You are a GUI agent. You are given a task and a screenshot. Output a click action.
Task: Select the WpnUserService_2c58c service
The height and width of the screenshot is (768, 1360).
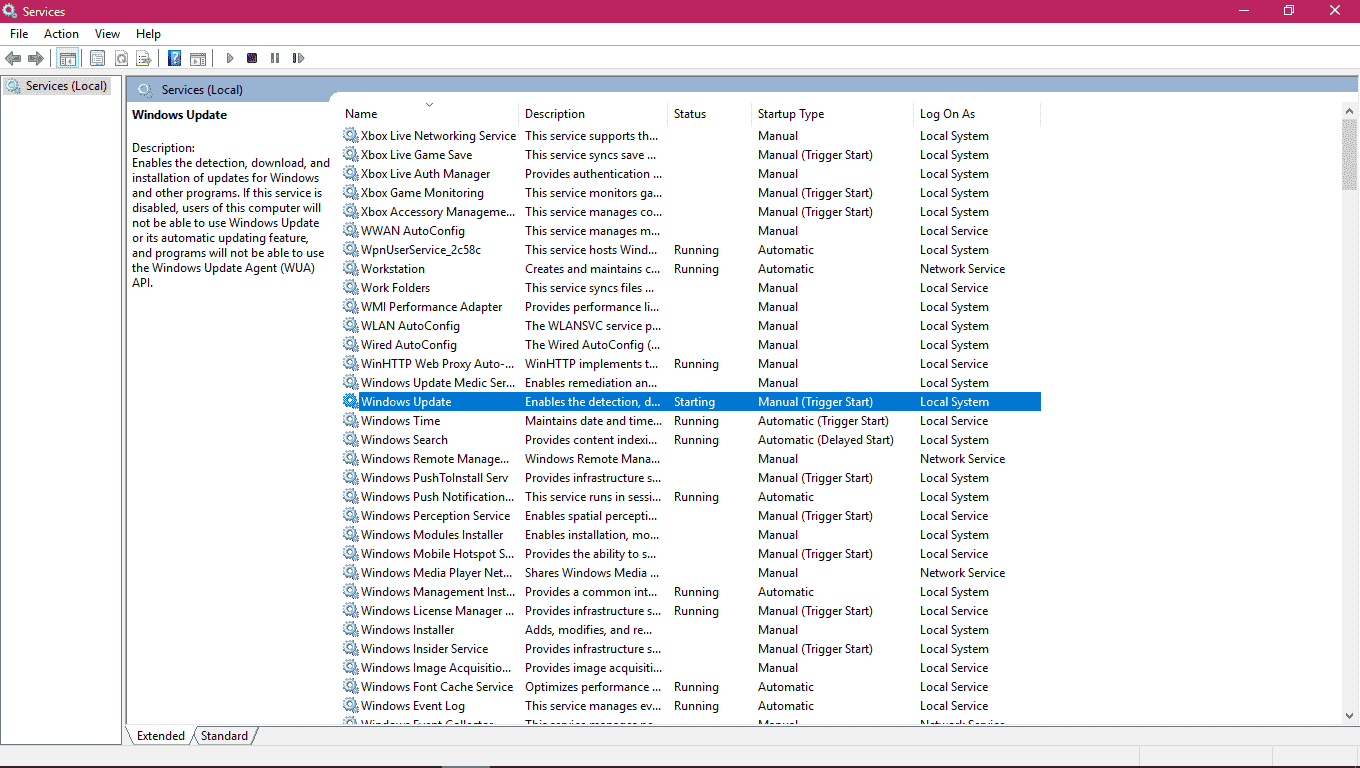691,250
